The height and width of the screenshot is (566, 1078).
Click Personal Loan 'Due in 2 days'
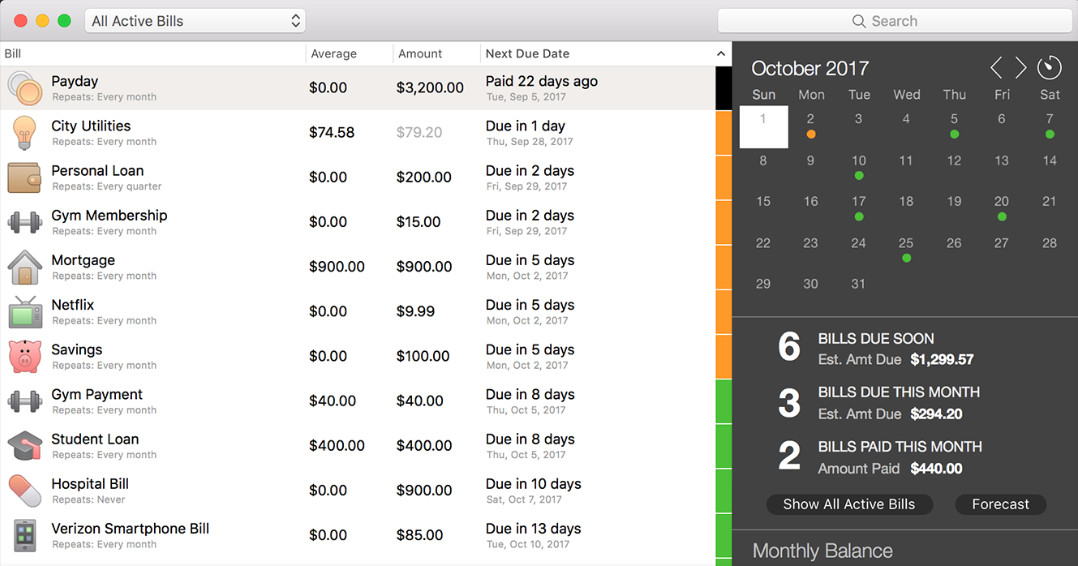(x=530, y=171)
